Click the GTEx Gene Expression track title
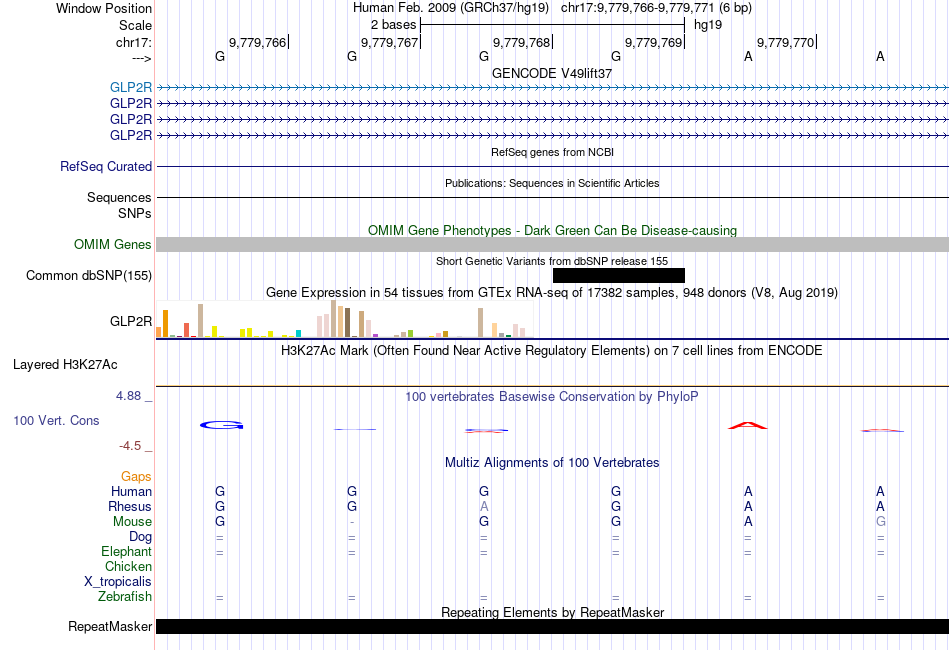 (x=552, y=293)
